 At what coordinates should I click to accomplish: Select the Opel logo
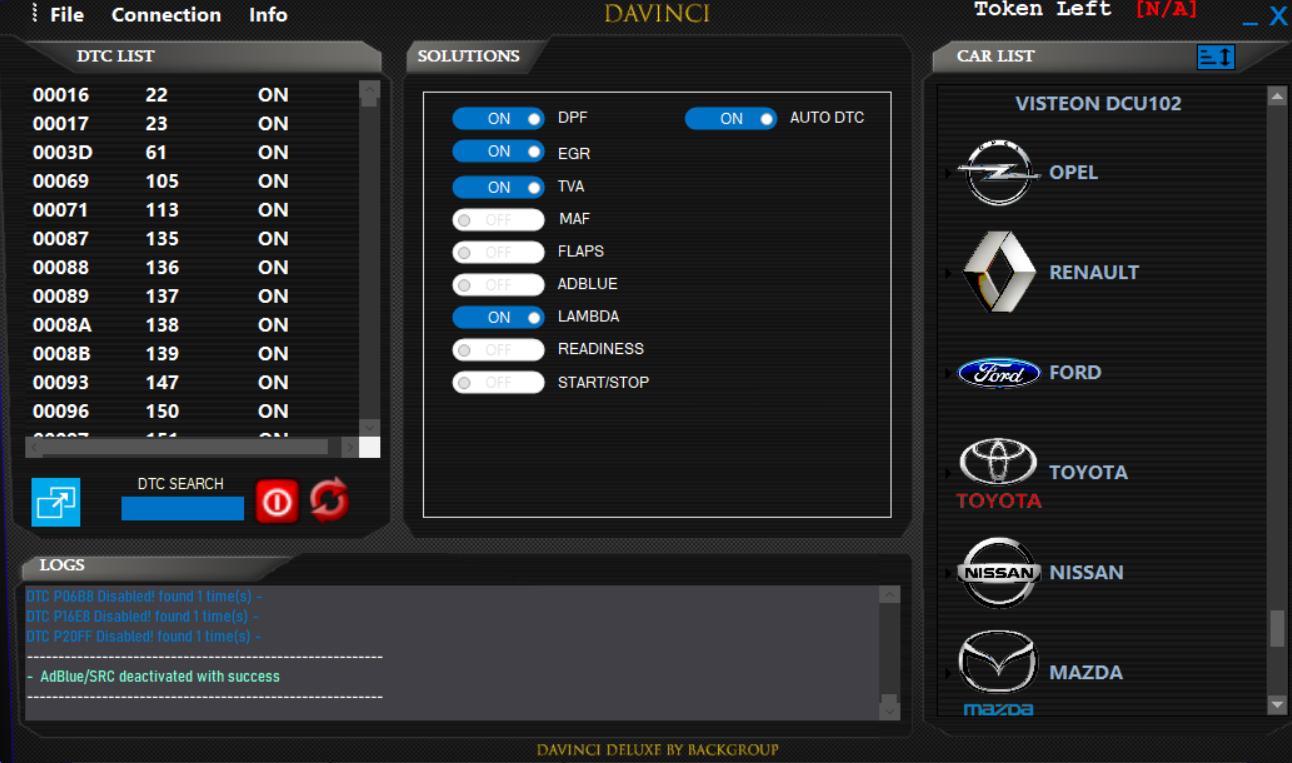pos(998,173)
